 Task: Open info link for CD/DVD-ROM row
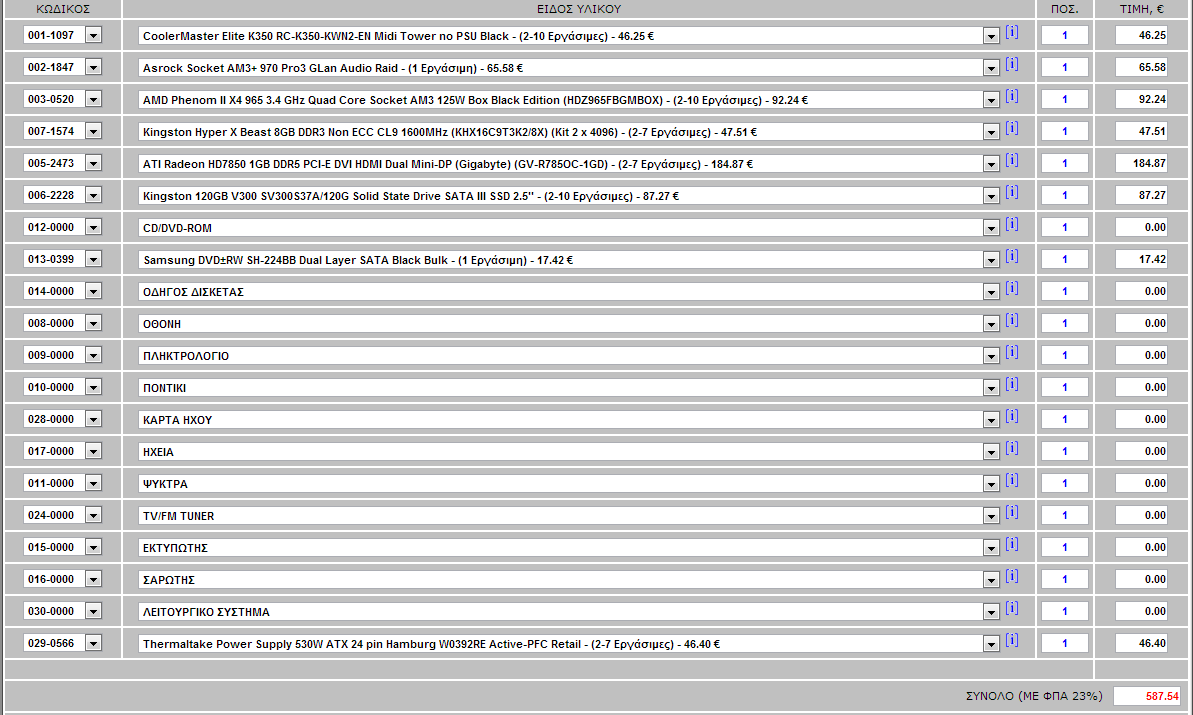coord(1012,224)
